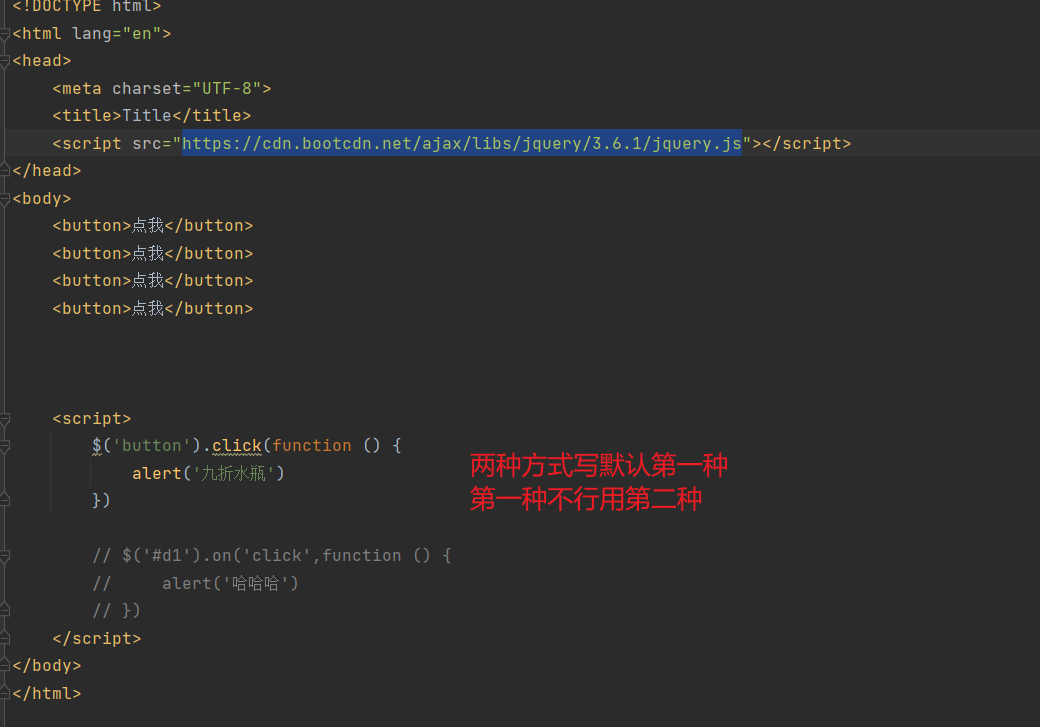Click the inline <script> opening tag text
Image resolution: width=1040 pixels, height=727 pixels.
(x=92, y=419)
